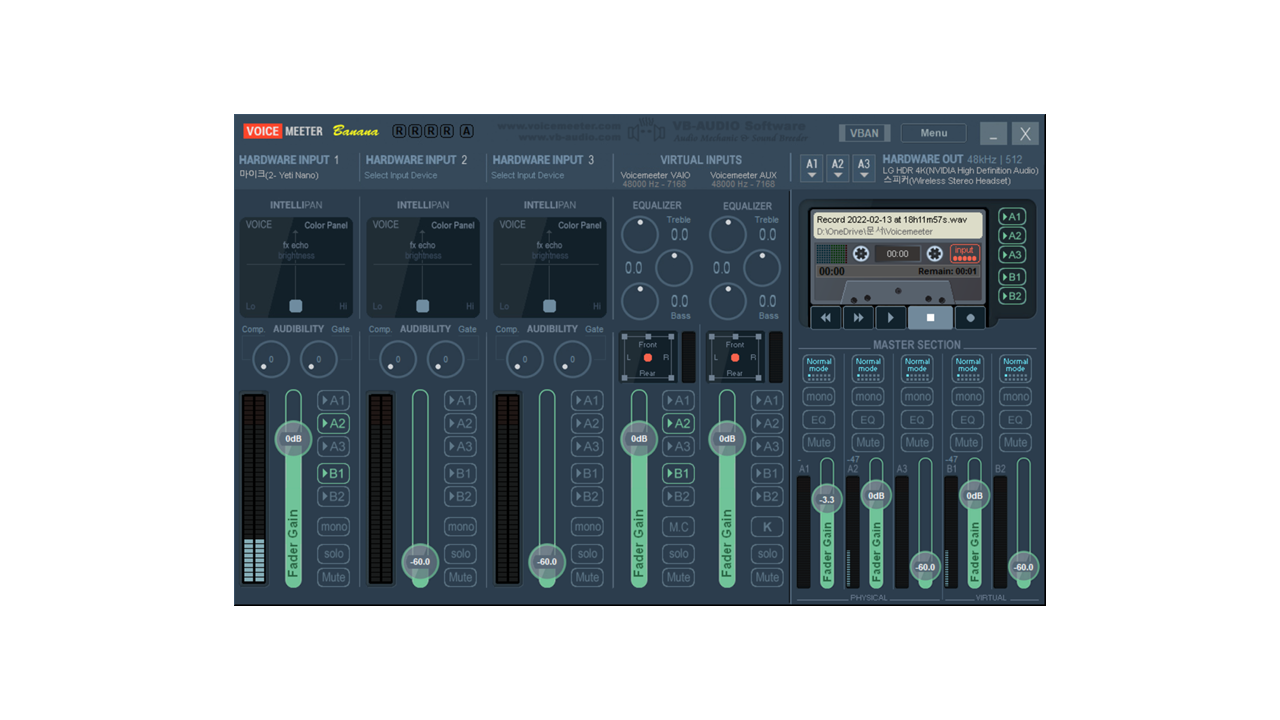1280x720 pixels.
Task: Click Hardware Input 2 fader knob at -60.0
Action: point(420,562)
